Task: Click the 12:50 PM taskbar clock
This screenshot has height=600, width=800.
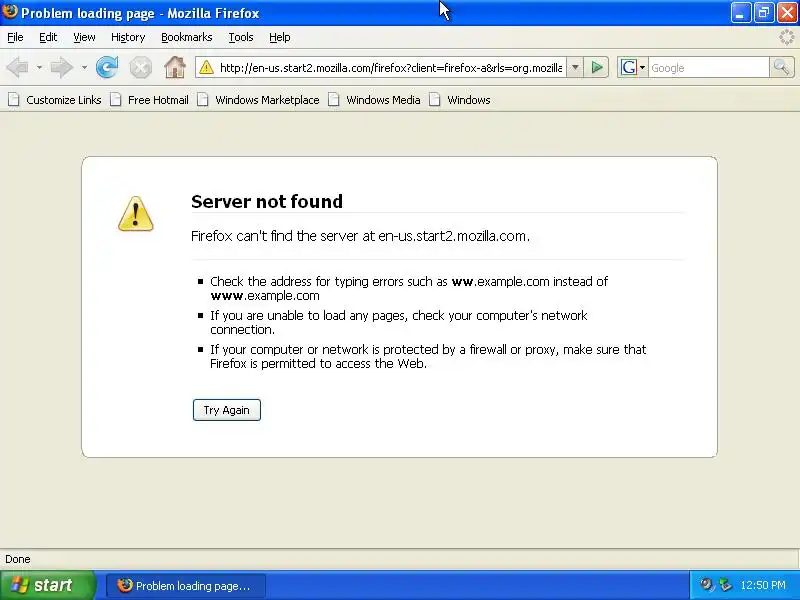Action: coord(763,585)
